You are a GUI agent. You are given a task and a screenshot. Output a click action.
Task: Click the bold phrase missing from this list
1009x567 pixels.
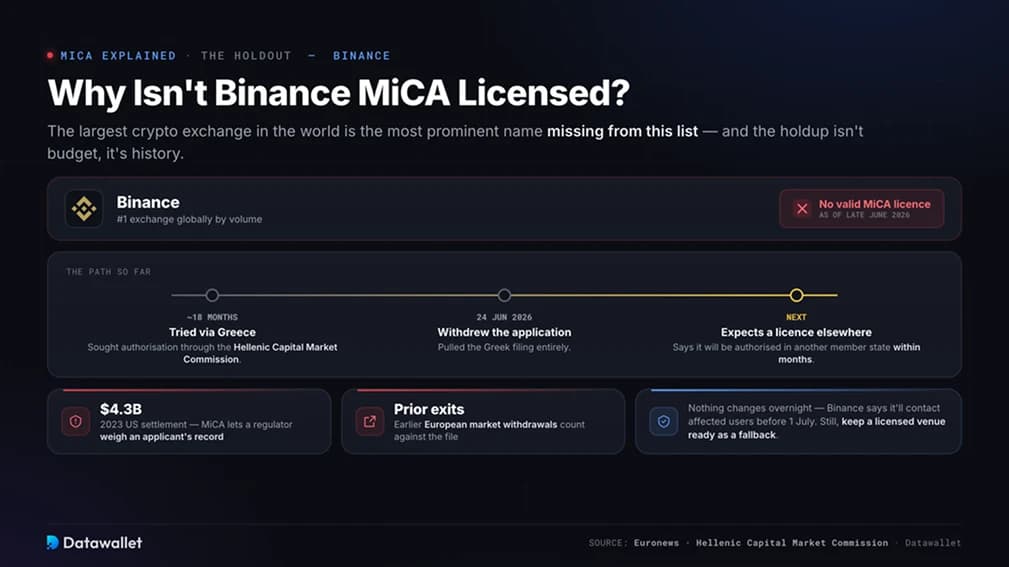pos(622,131)
